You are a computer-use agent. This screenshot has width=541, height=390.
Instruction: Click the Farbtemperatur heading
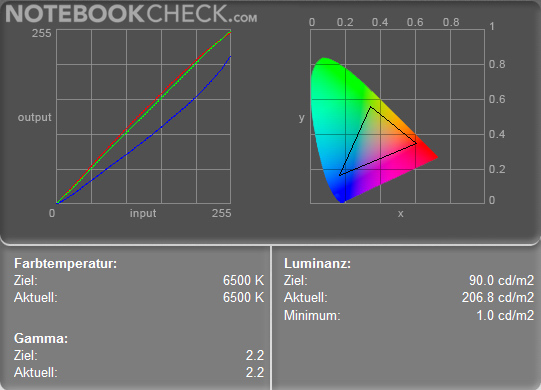point(66,264)
